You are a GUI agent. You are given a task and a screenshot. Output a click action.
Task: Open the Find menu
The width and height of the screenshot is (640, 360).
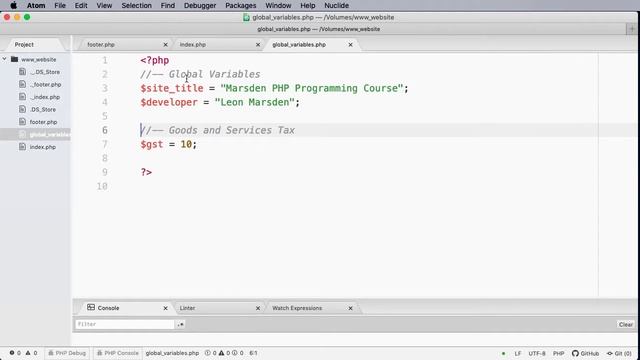tap(168, 5)
